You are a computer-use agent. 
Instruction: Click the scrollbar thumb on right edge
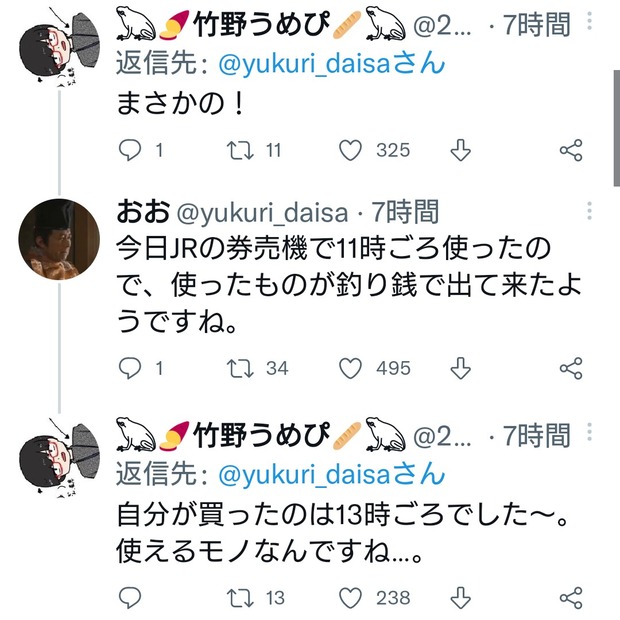[616, 128]
